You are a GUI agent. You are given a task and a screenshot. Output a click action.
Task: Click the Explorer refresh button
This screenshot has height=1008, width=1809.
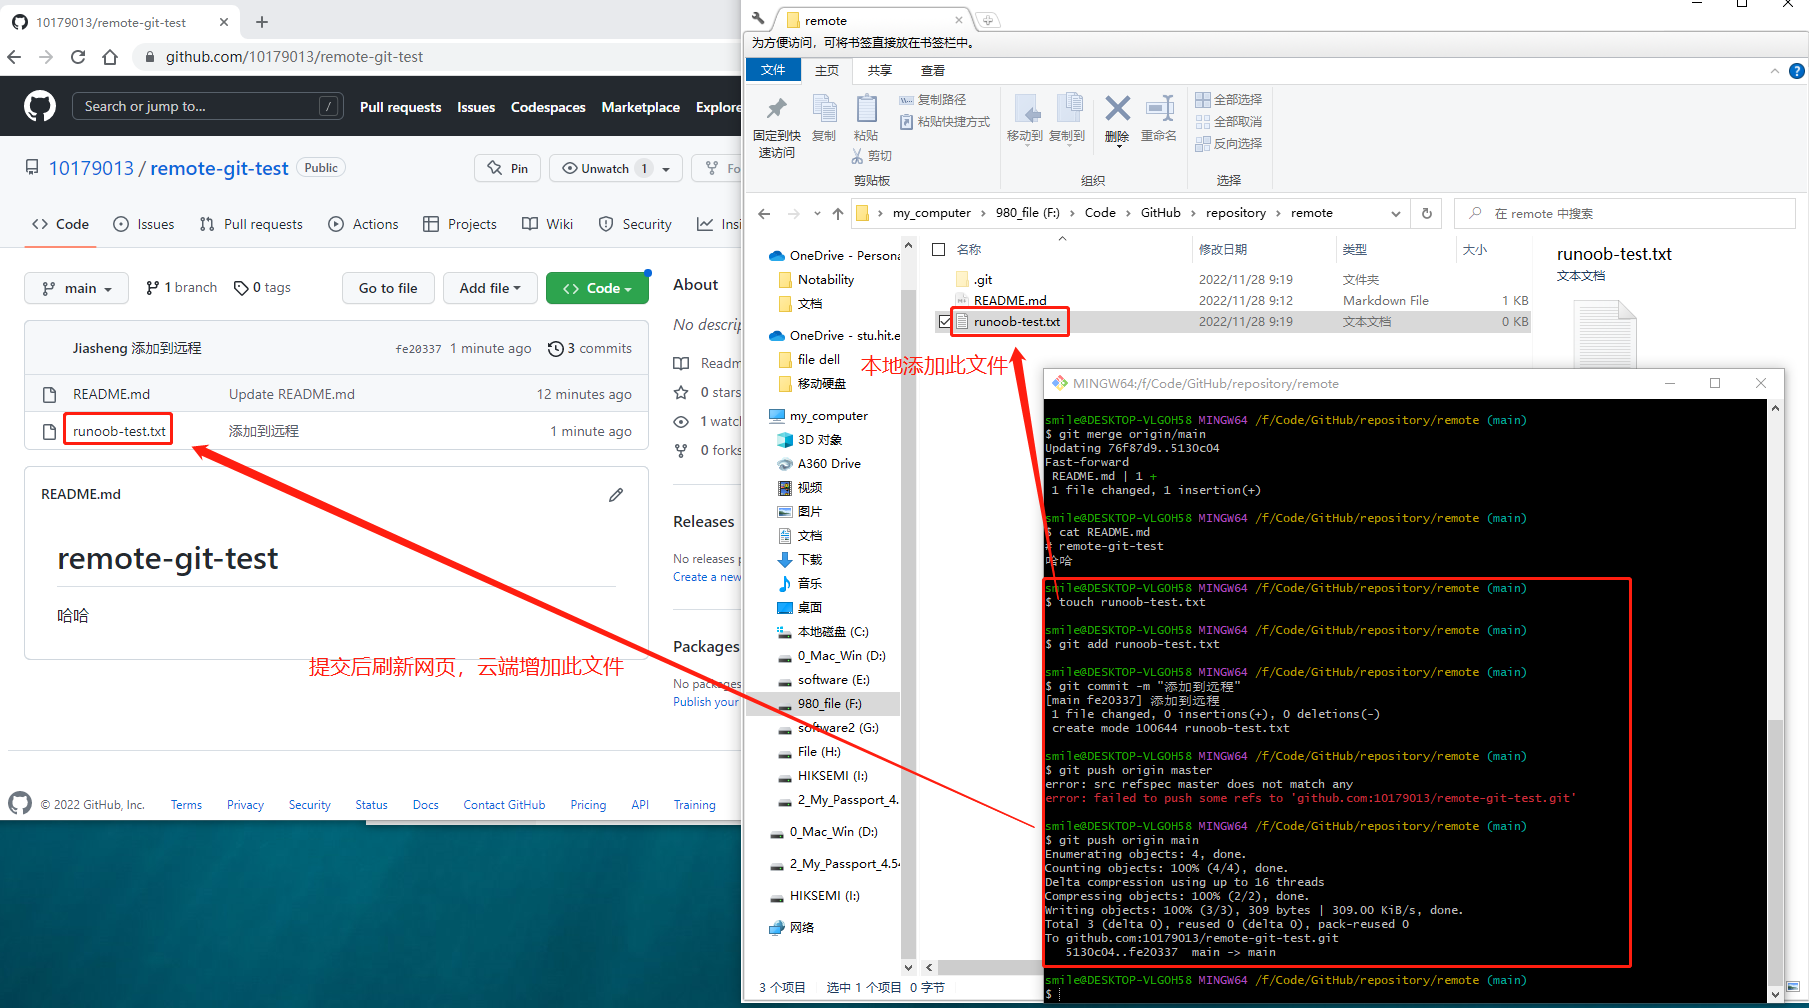tap(1427, 213)
